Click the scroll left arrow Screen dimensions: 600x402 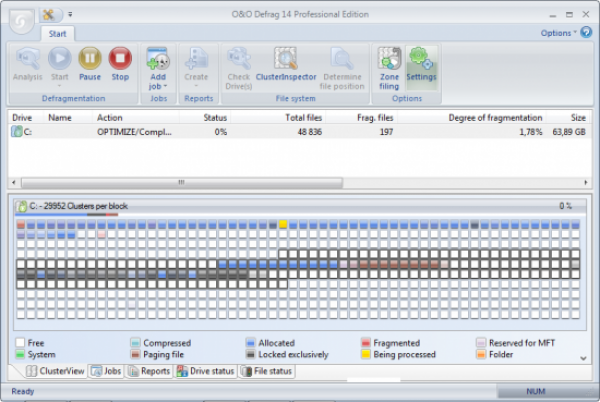pyautogui.click(x=14, y=182)
